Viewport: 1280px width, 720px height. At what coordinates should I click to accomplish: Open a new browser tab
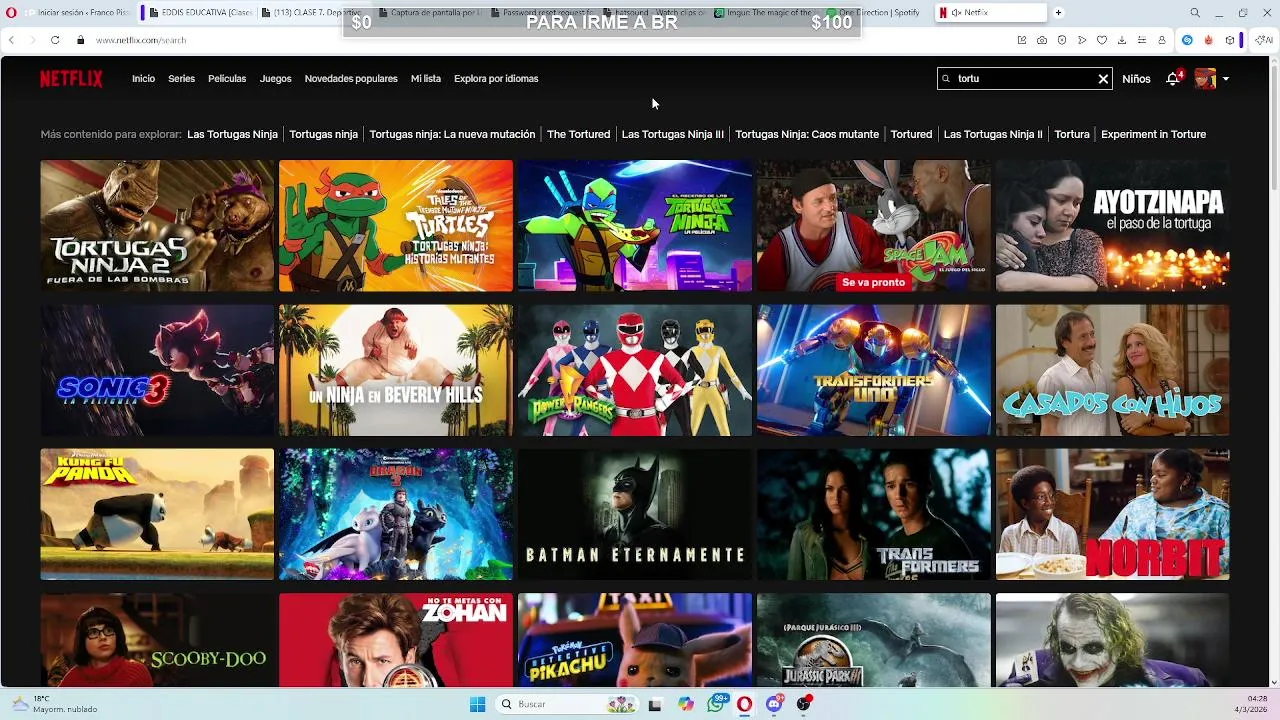[x=1058, y=13]
